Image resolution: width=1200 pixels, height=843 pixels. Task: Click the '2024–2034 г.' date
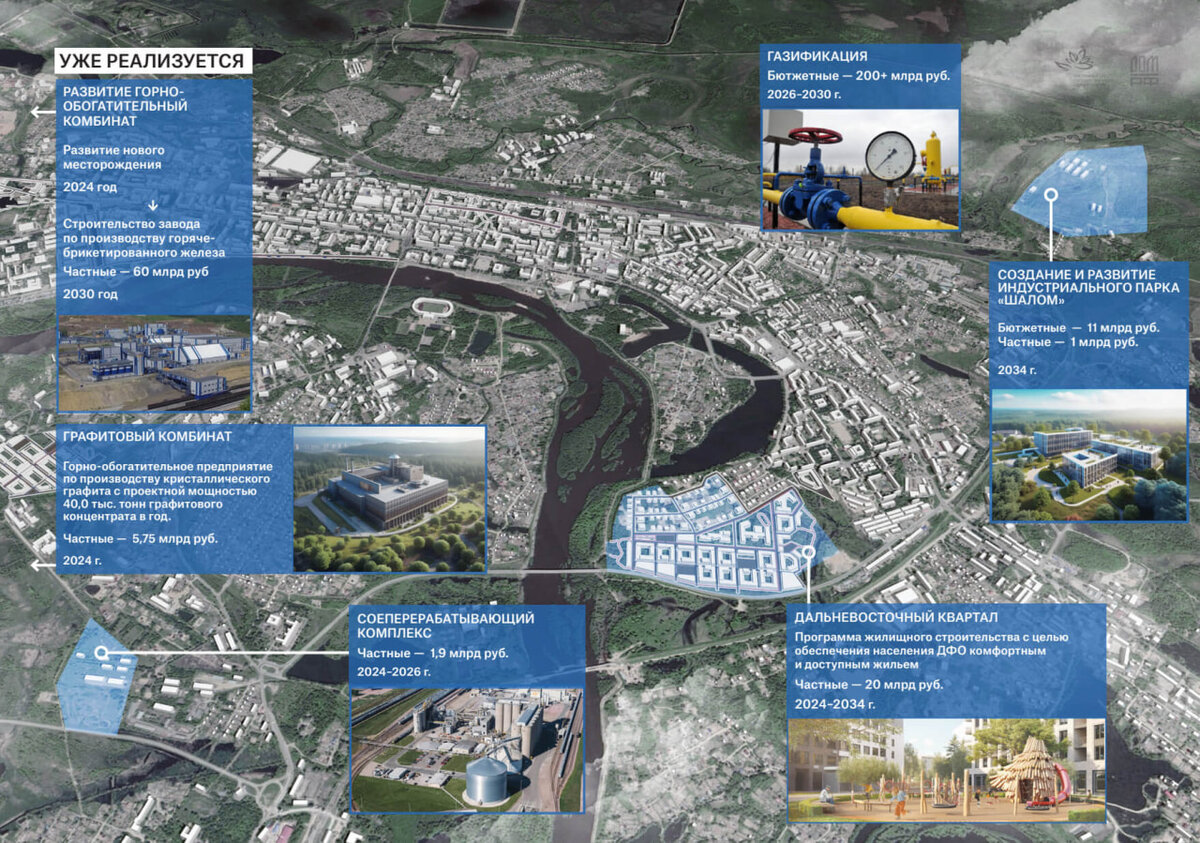coord(835,704)
